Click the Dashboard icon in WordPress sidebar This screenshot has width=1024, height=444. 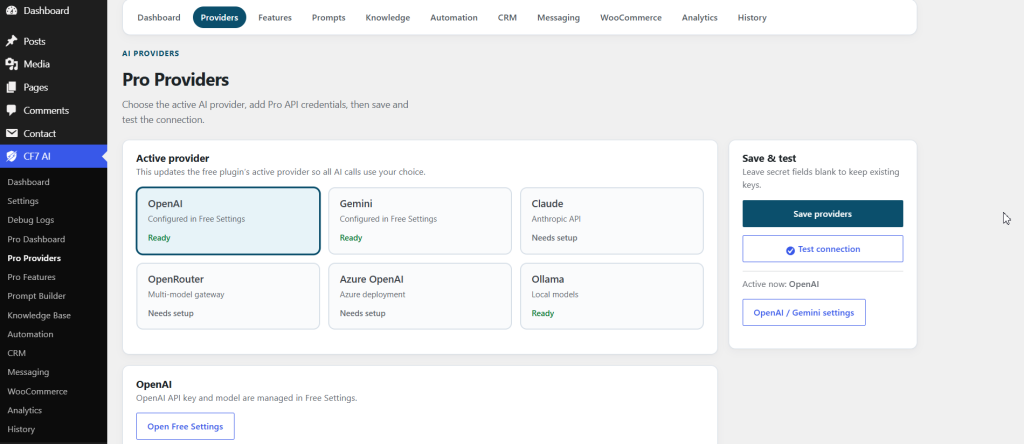[11, 10]
